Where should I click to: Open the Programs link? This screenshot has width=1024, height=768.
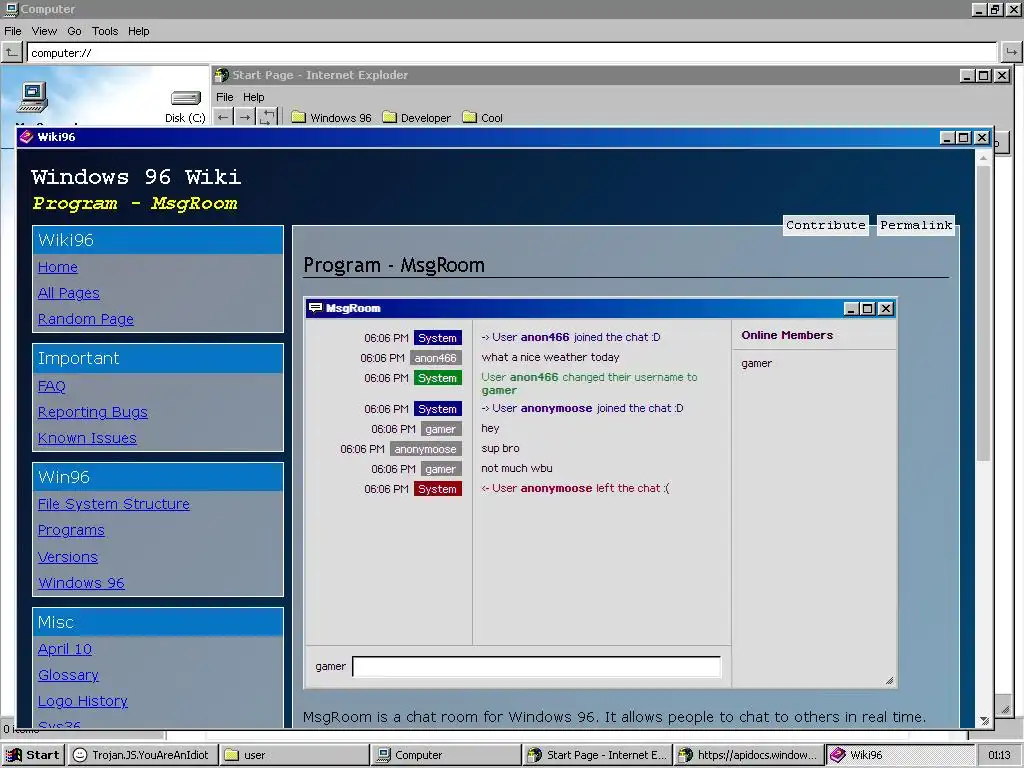click(71, 530)
